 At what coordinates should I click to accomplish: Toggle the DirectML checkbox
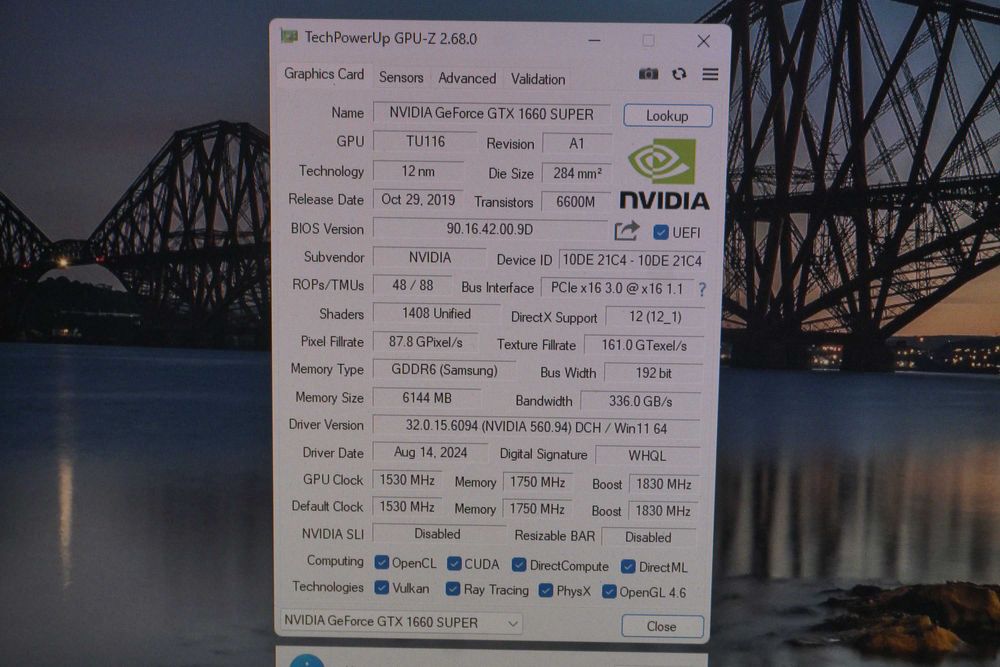coord(628,566)
